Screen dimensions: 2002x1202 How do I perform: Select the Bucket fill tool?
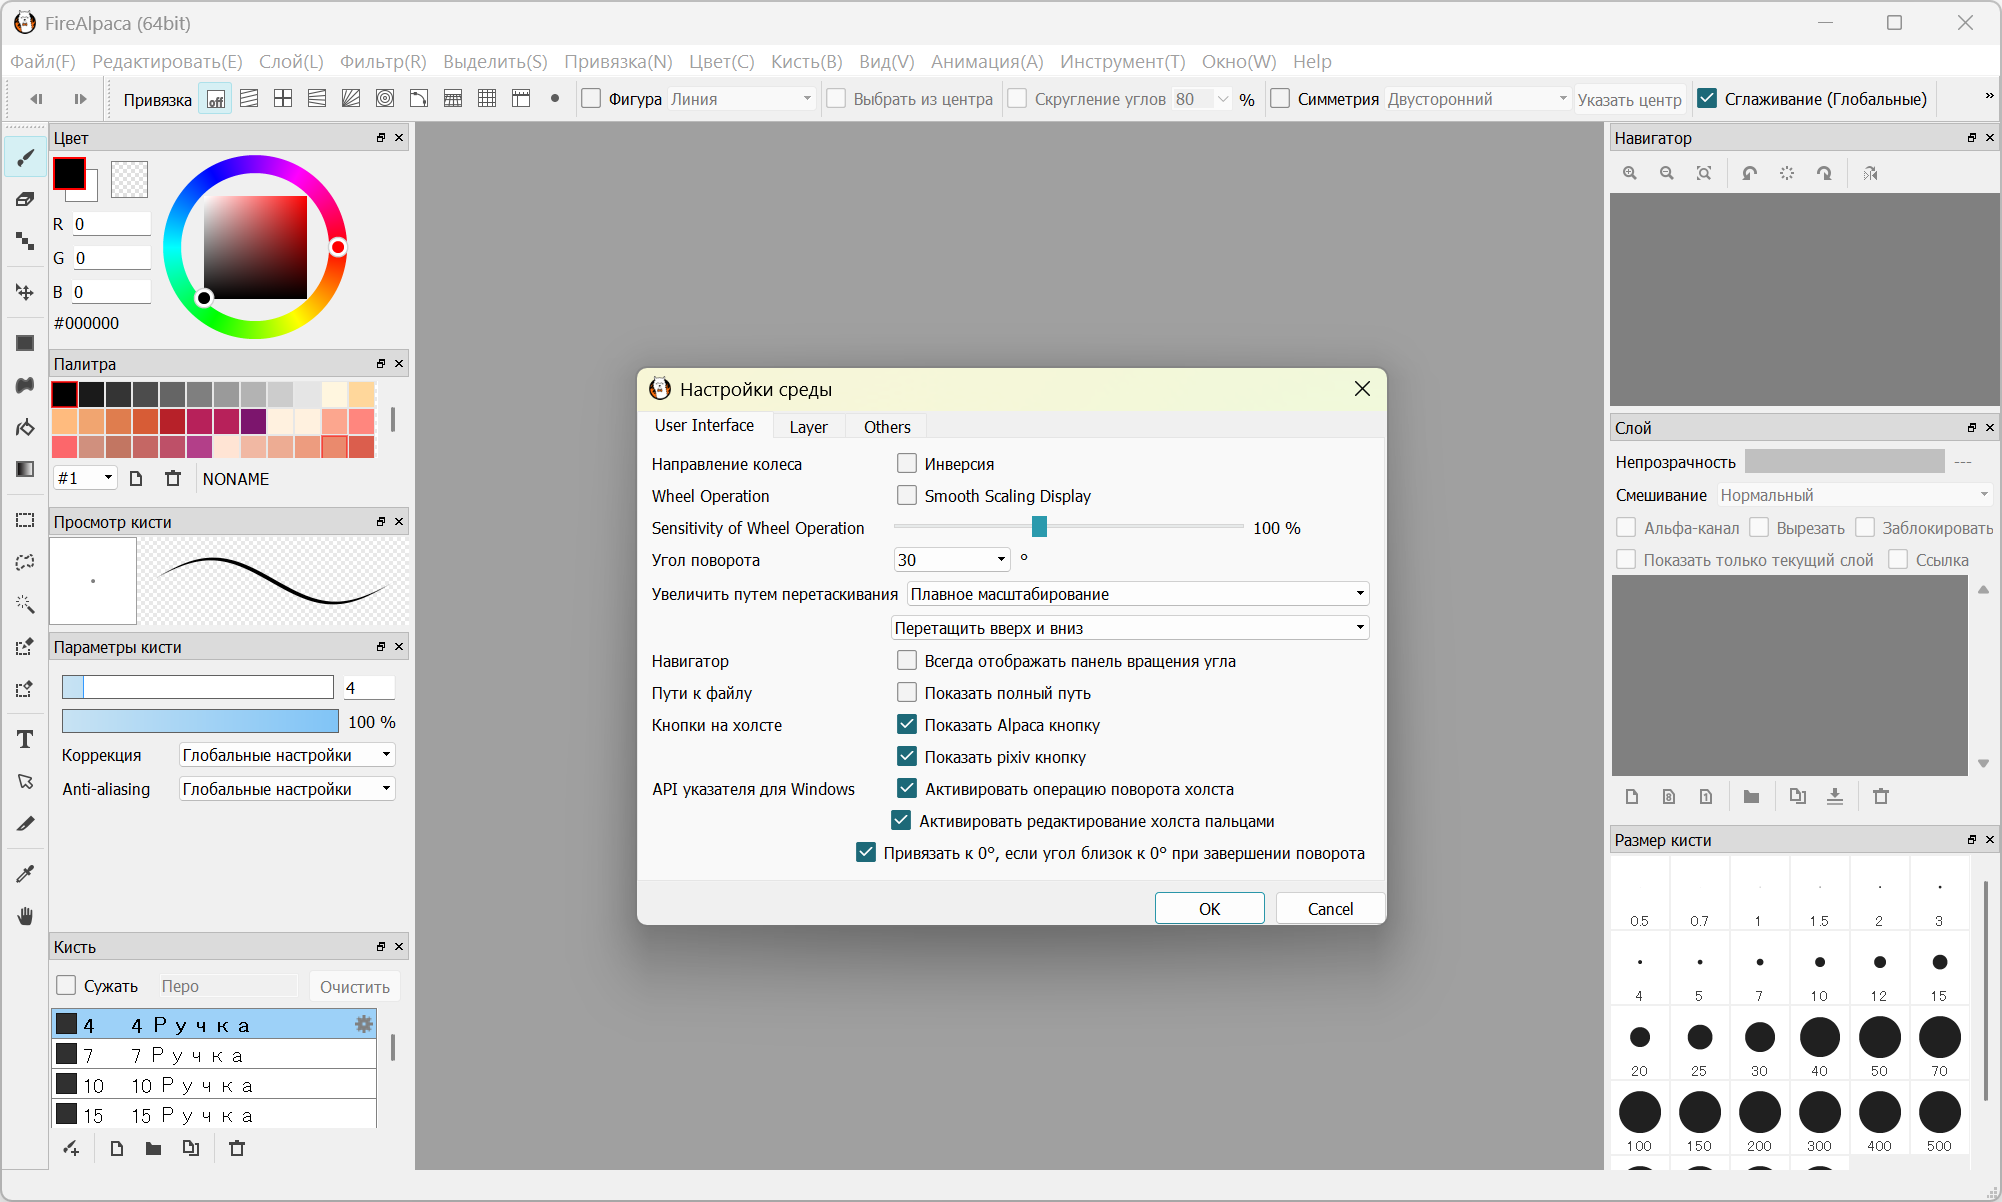(25, 427)
